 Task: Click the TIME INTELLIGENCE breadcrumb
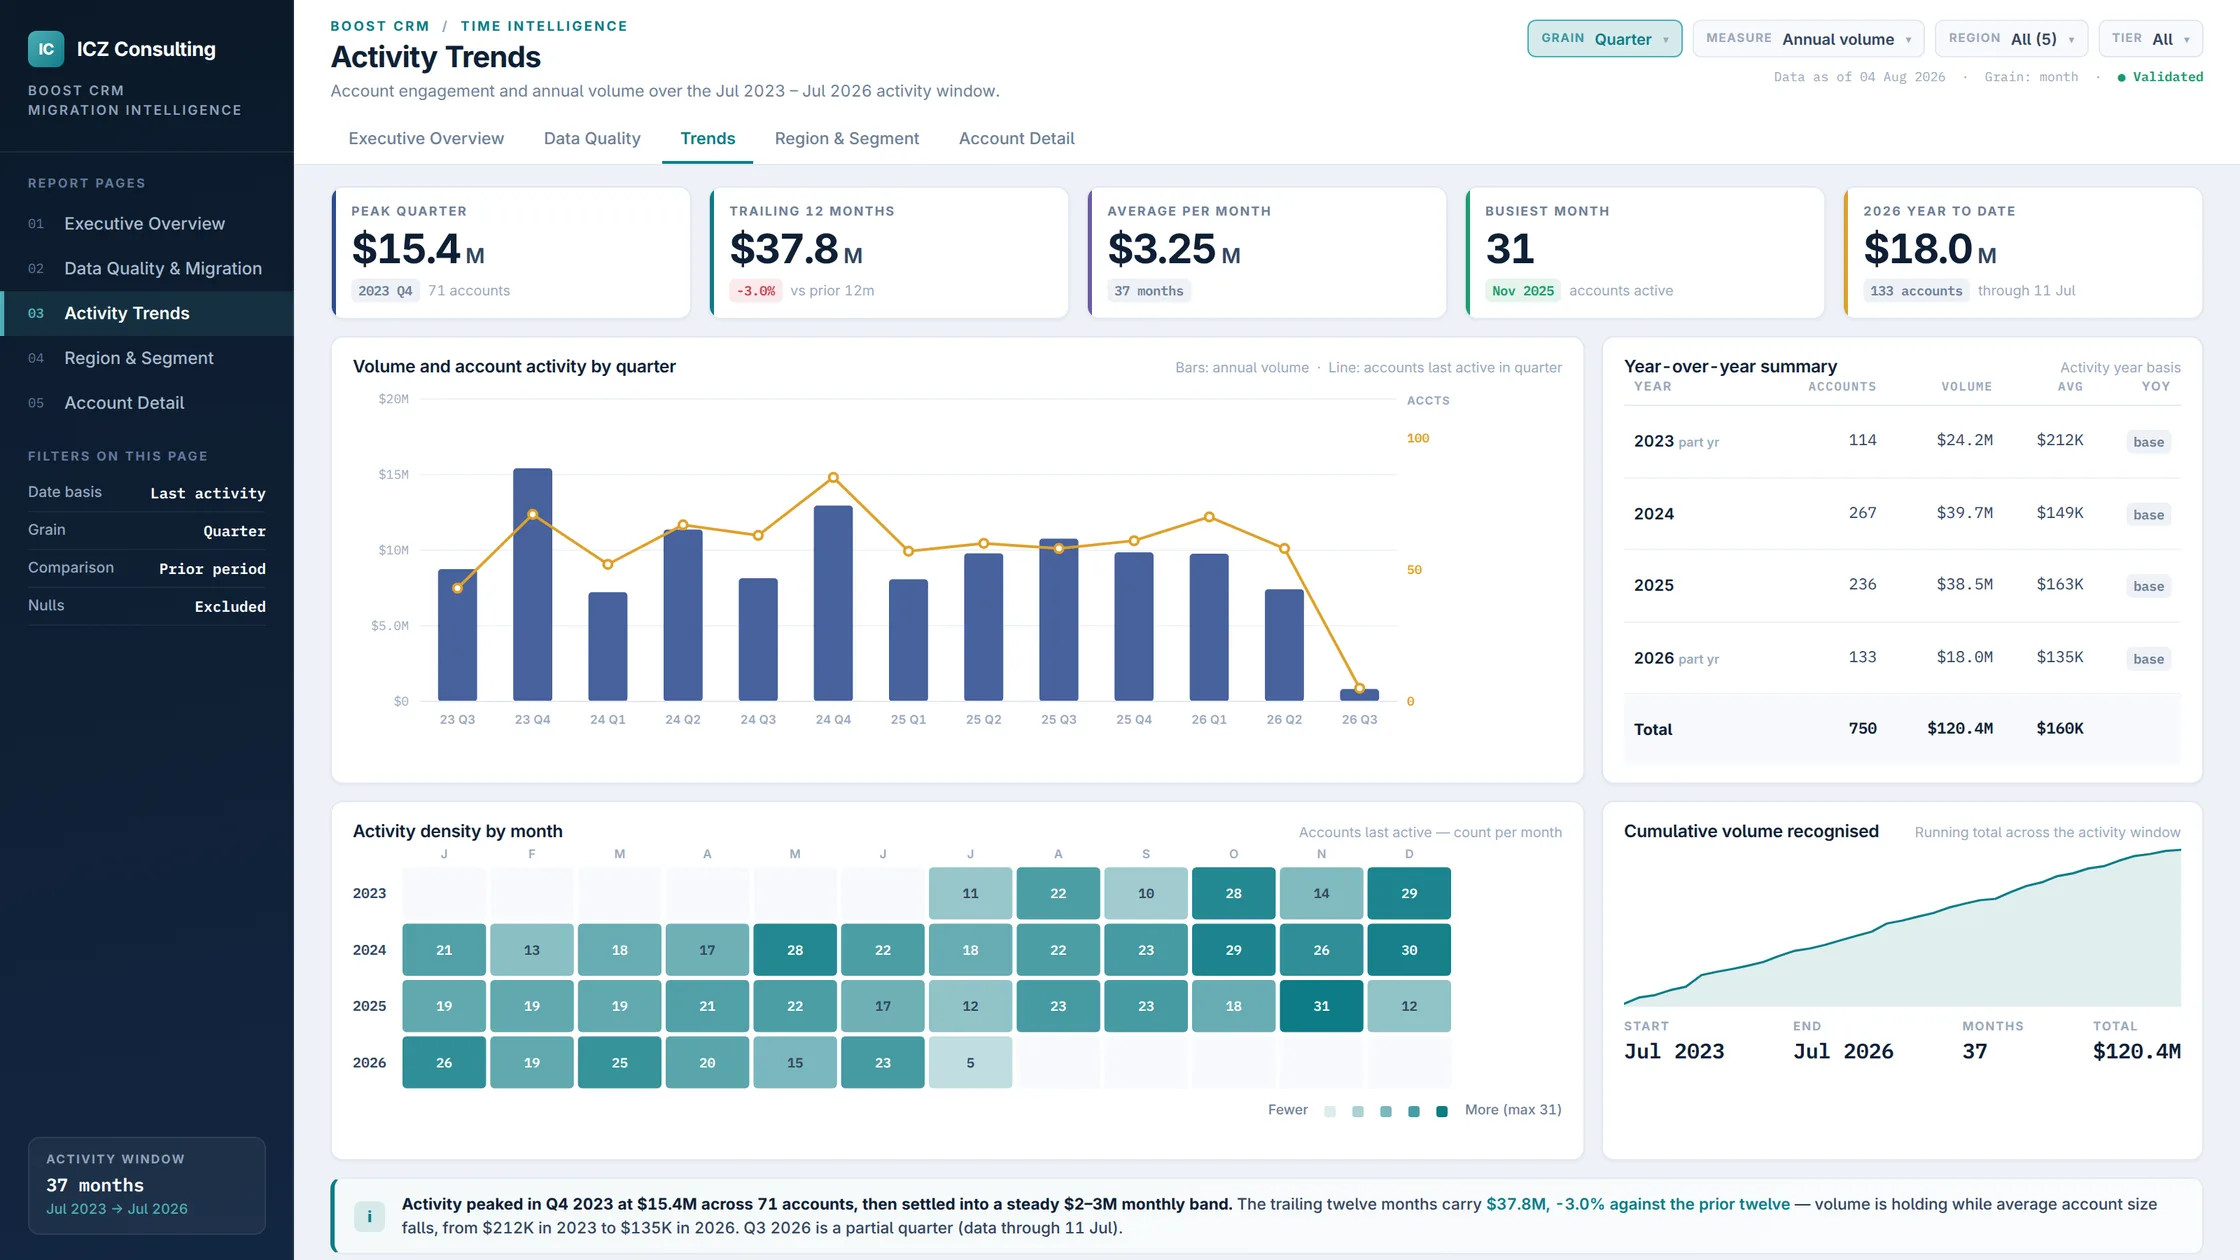click(x=544, y=26)
